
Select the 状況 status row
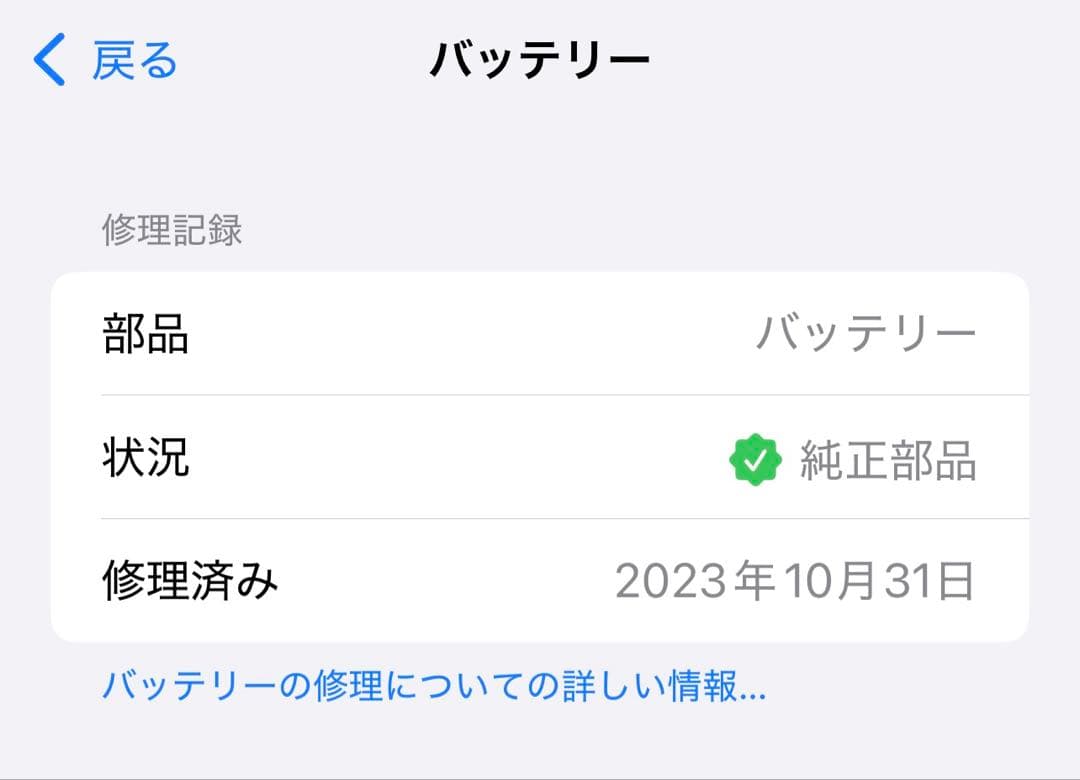(x=540, y=459)
